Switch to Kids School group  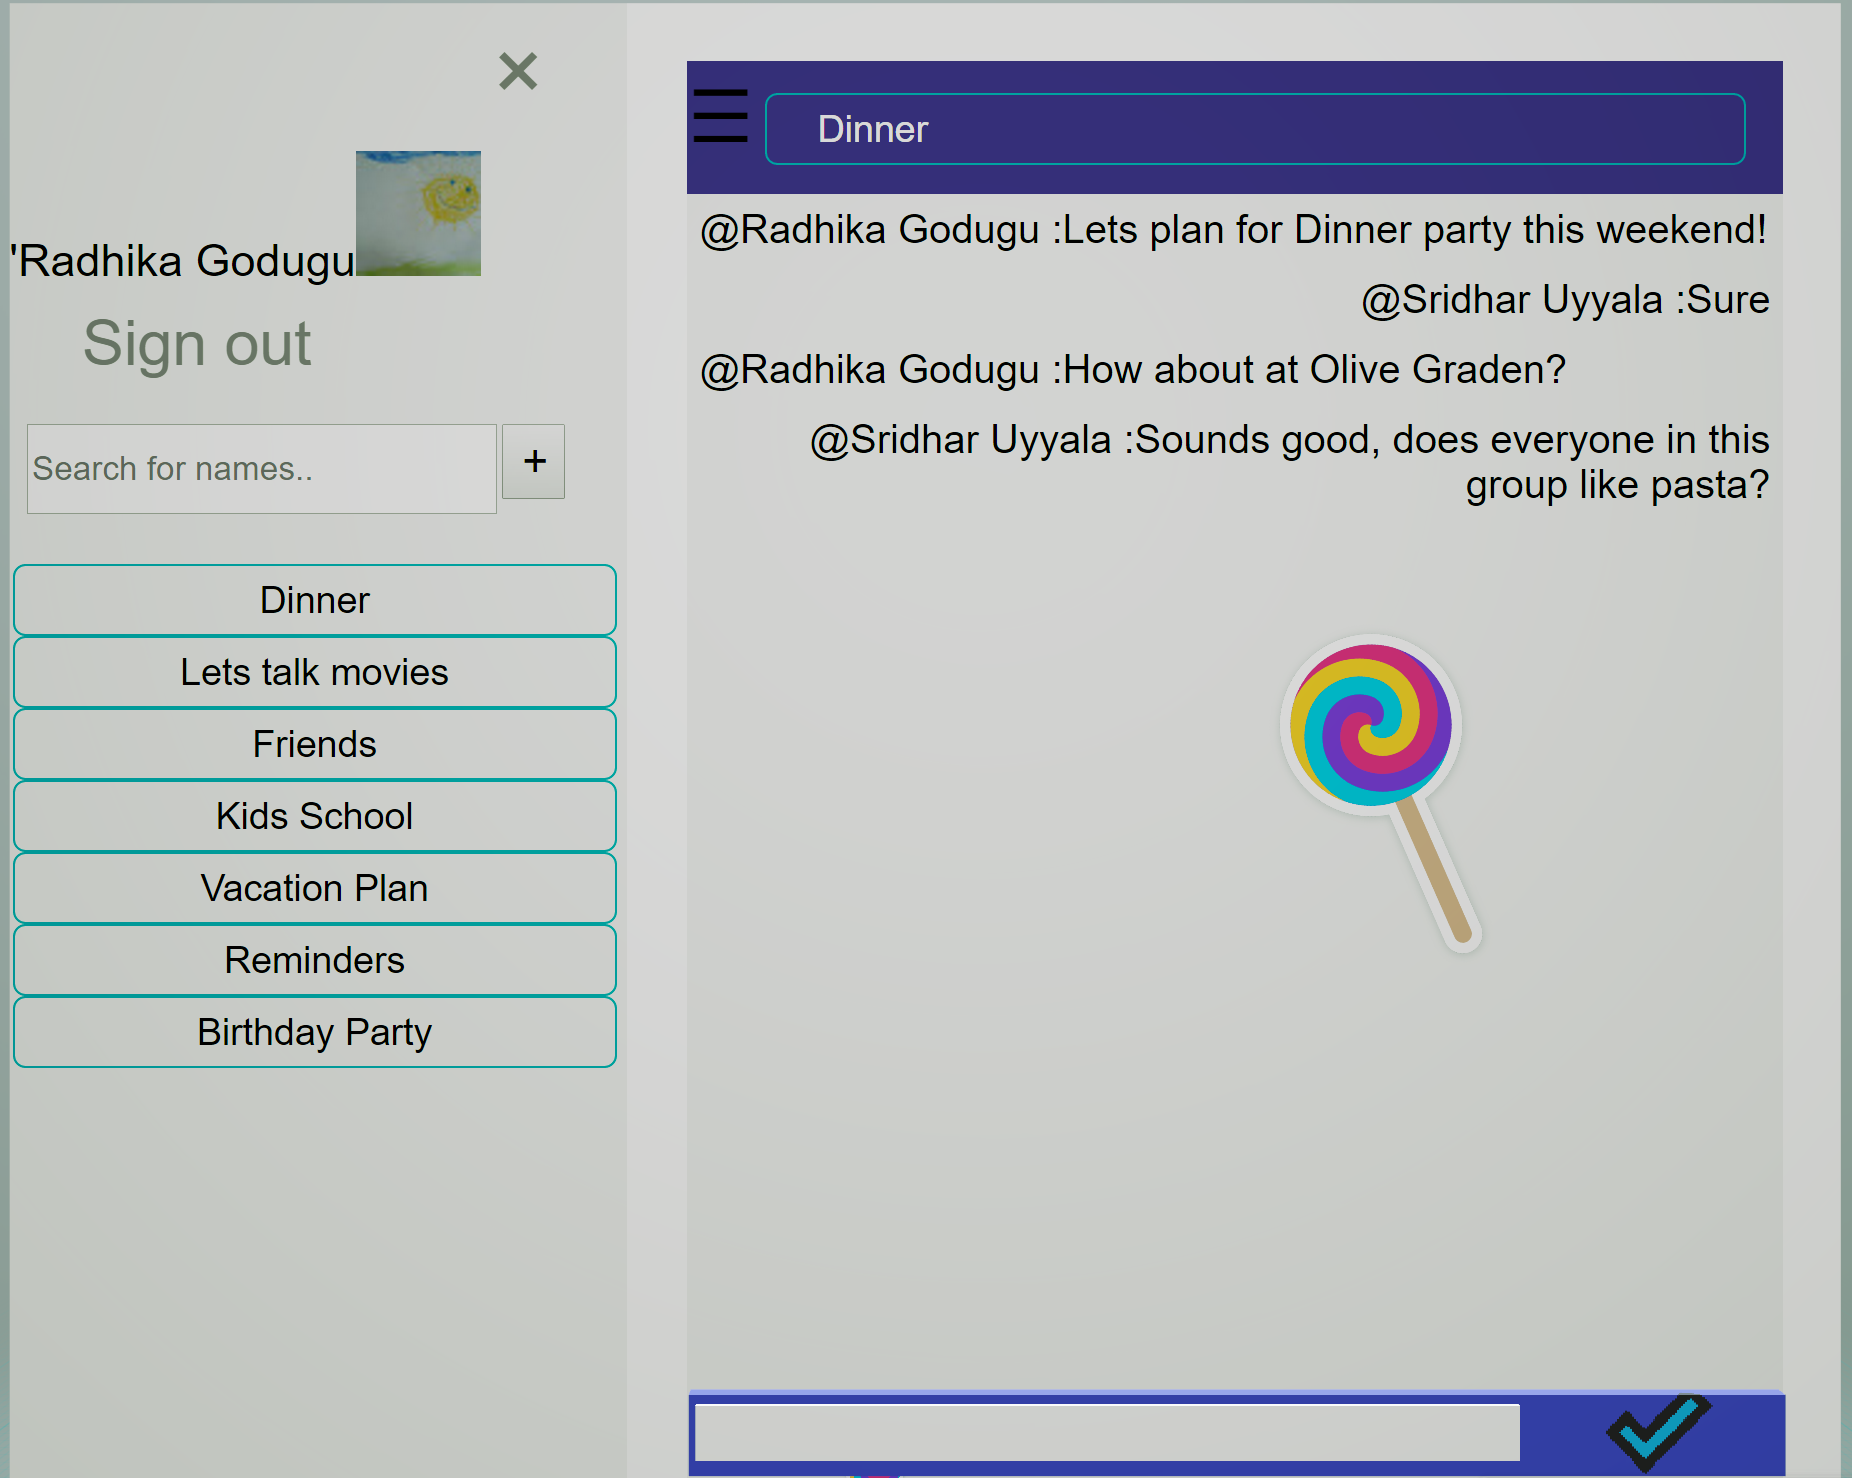coord(314,816)
